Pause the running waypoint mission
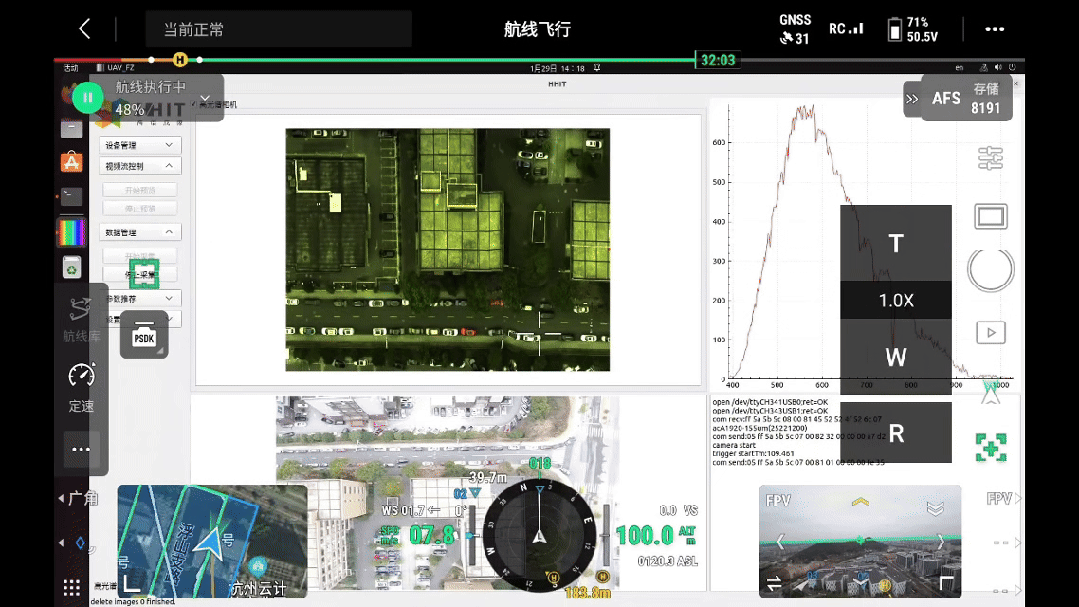This screenshot has width=1079, height=607. click(88, 97)
